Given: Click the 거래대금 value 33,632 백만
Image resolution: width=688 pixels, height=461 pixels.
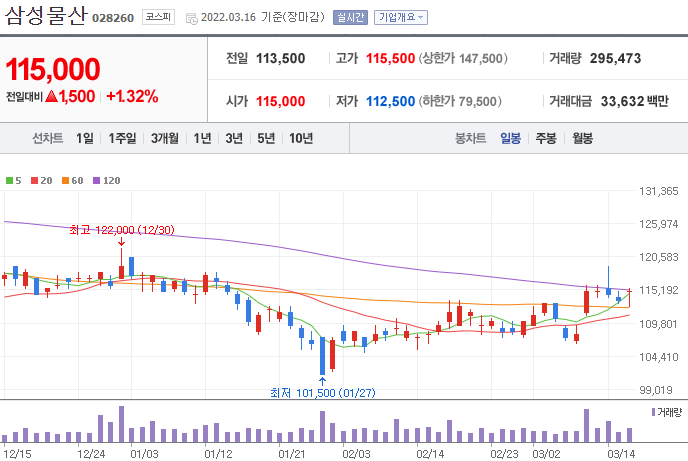Looking at the screenshot, I should pyautogui.click(x=634, y=101).
